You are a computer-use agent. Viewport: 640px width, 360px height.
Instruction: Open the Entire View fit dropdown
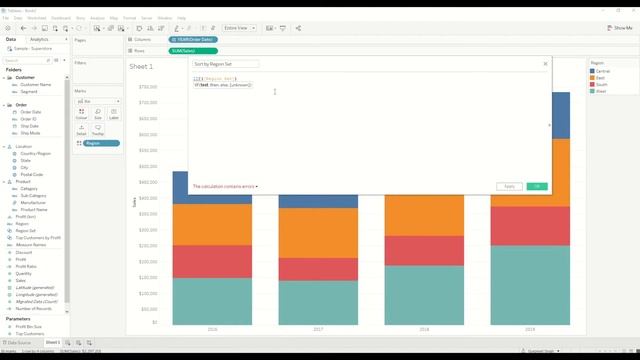(239, 28)
